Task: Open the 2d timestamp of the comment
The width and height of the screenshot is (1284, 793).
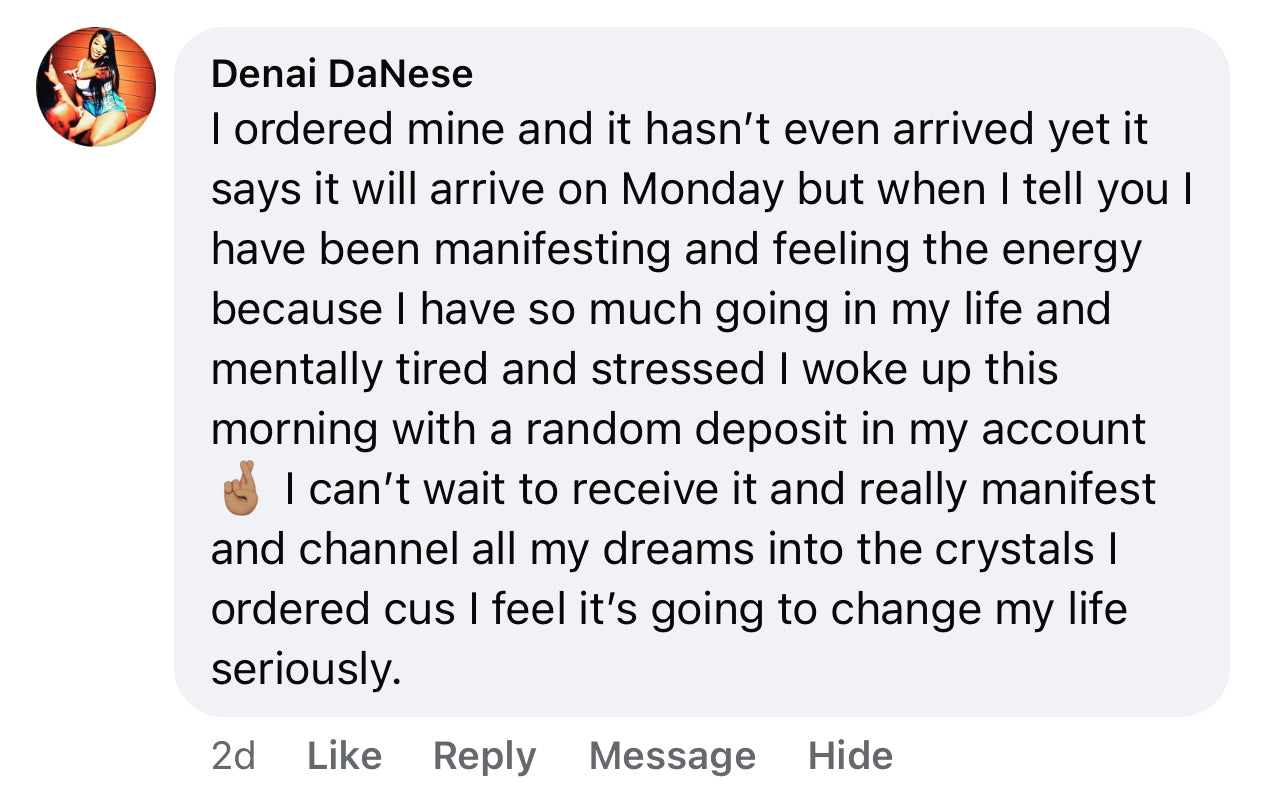Action: coord(233,756)
